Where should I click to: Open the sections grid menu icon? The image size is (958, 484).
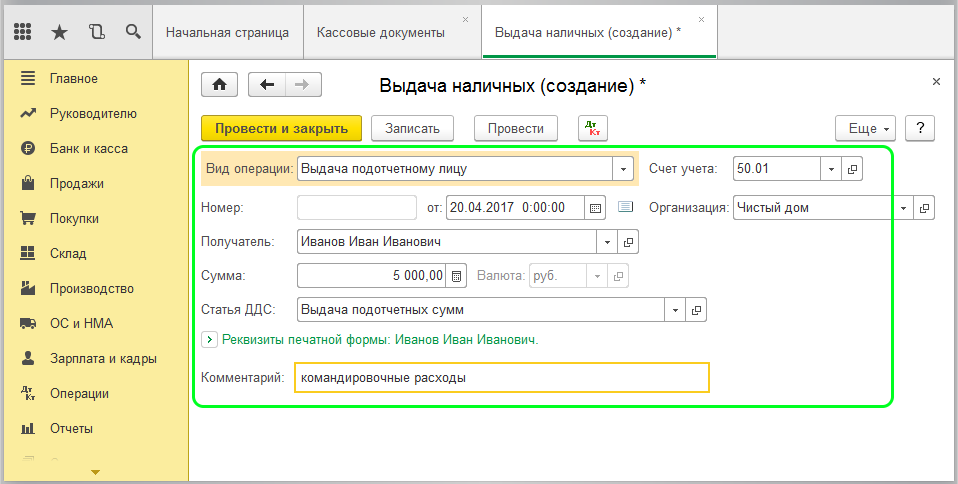click(x=23, y=32)
